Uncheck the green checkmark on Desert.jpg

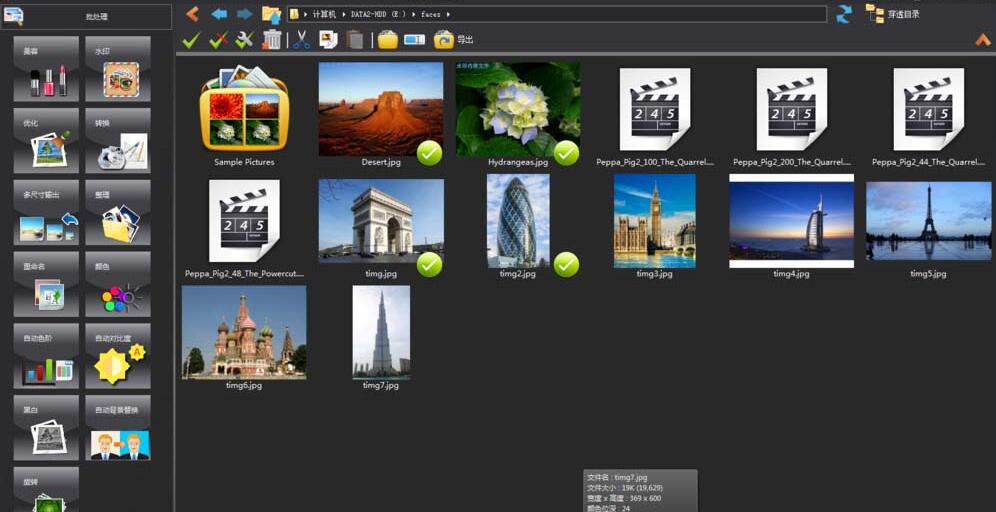click(429, 153)
